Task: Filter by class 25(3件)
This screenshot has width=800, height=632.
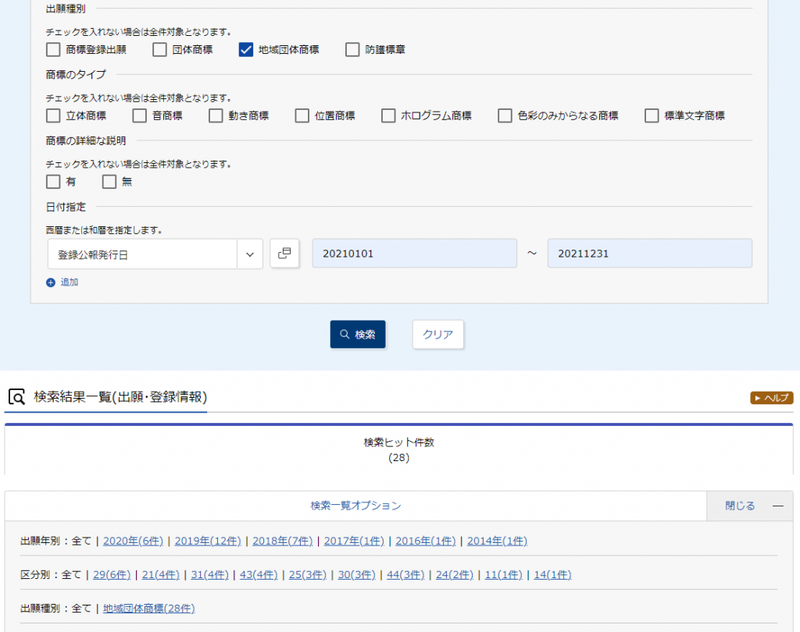Action: tap(308, 574)
